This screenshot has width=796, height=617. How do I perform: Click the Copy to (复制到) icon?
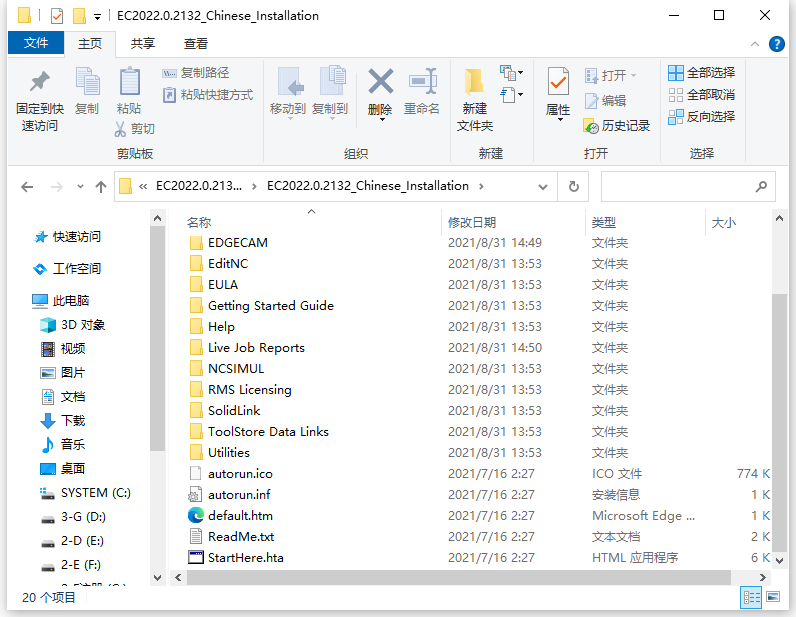tap(333, 80)
